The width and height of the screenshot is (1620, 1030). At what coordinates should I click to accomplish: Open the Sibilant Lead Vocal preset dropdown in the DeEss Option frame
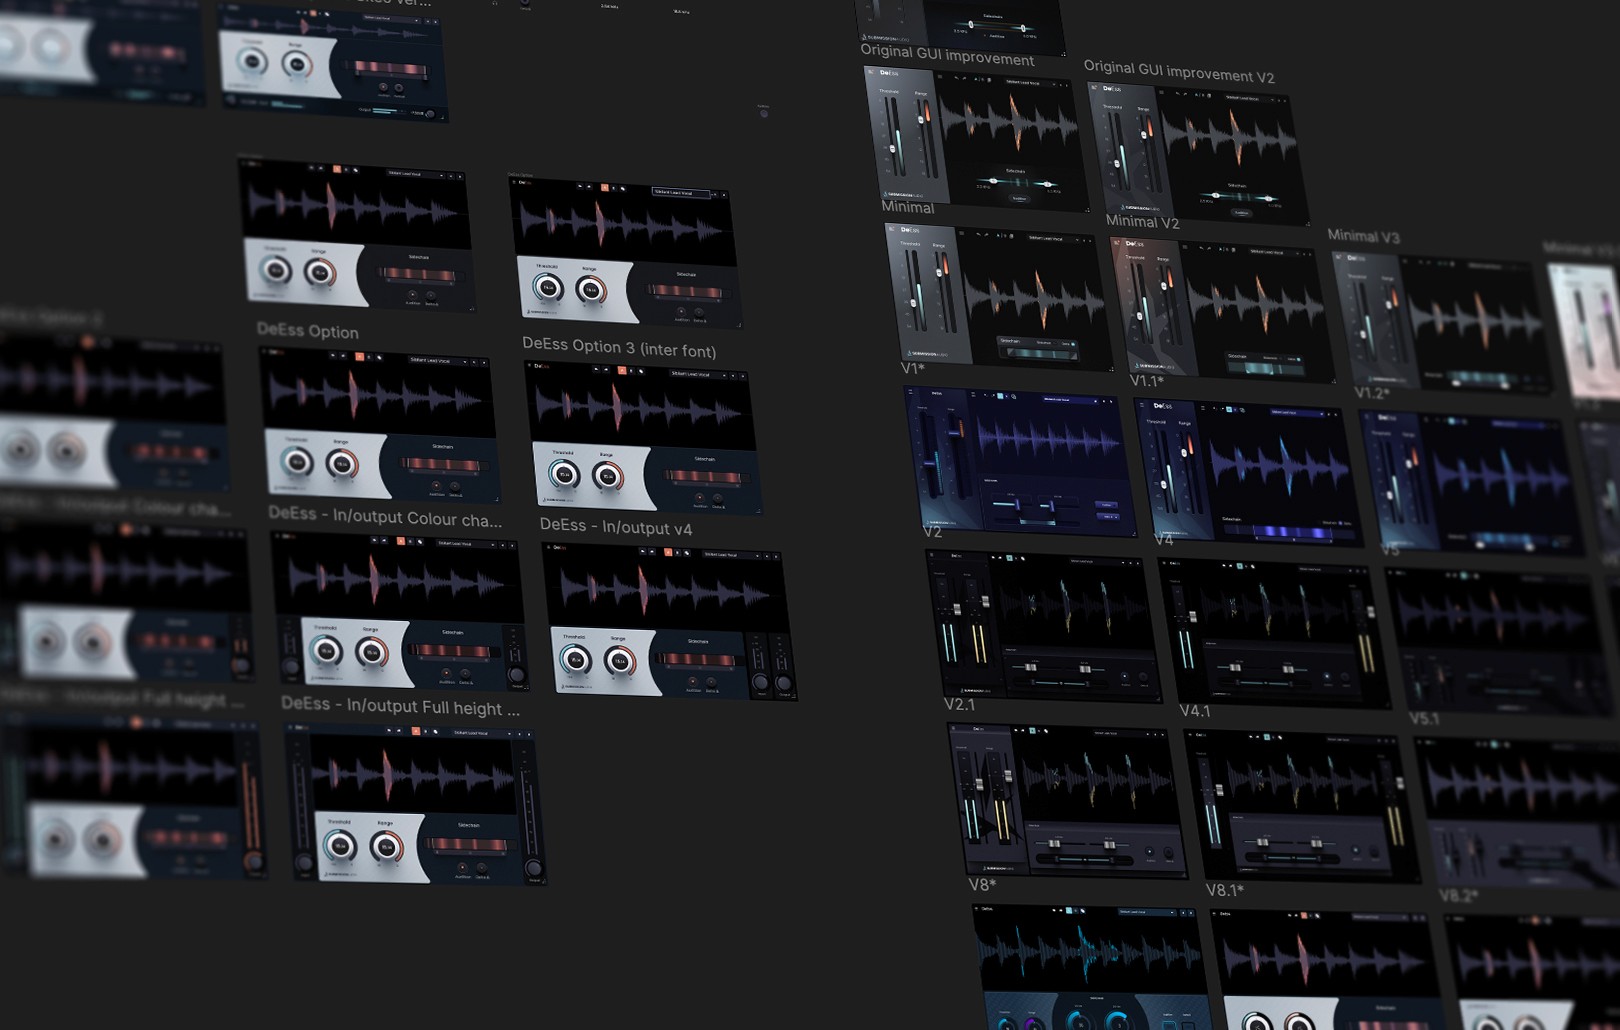(439, 361)
